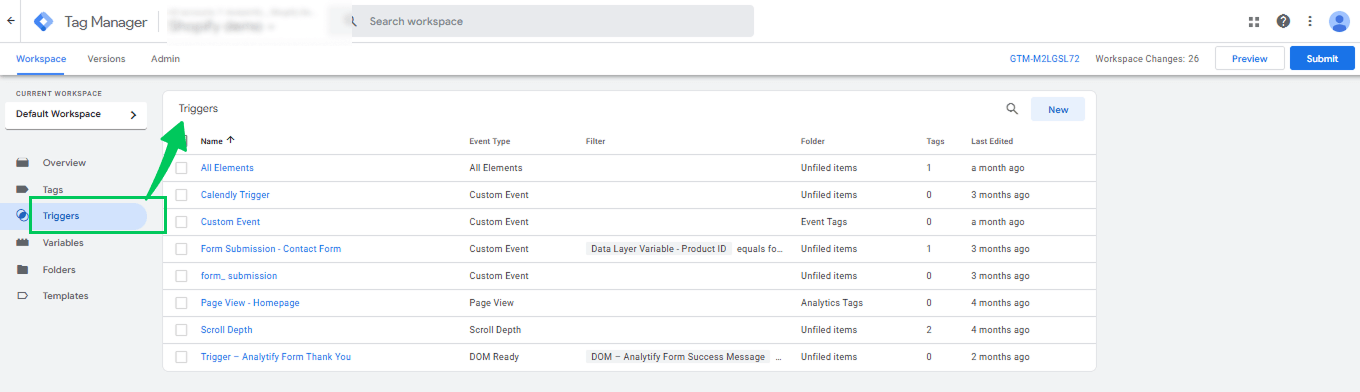Open Trigger – Analytify Form Thank You
This screenshot has height=392, width=1360.
coord(276,357)
